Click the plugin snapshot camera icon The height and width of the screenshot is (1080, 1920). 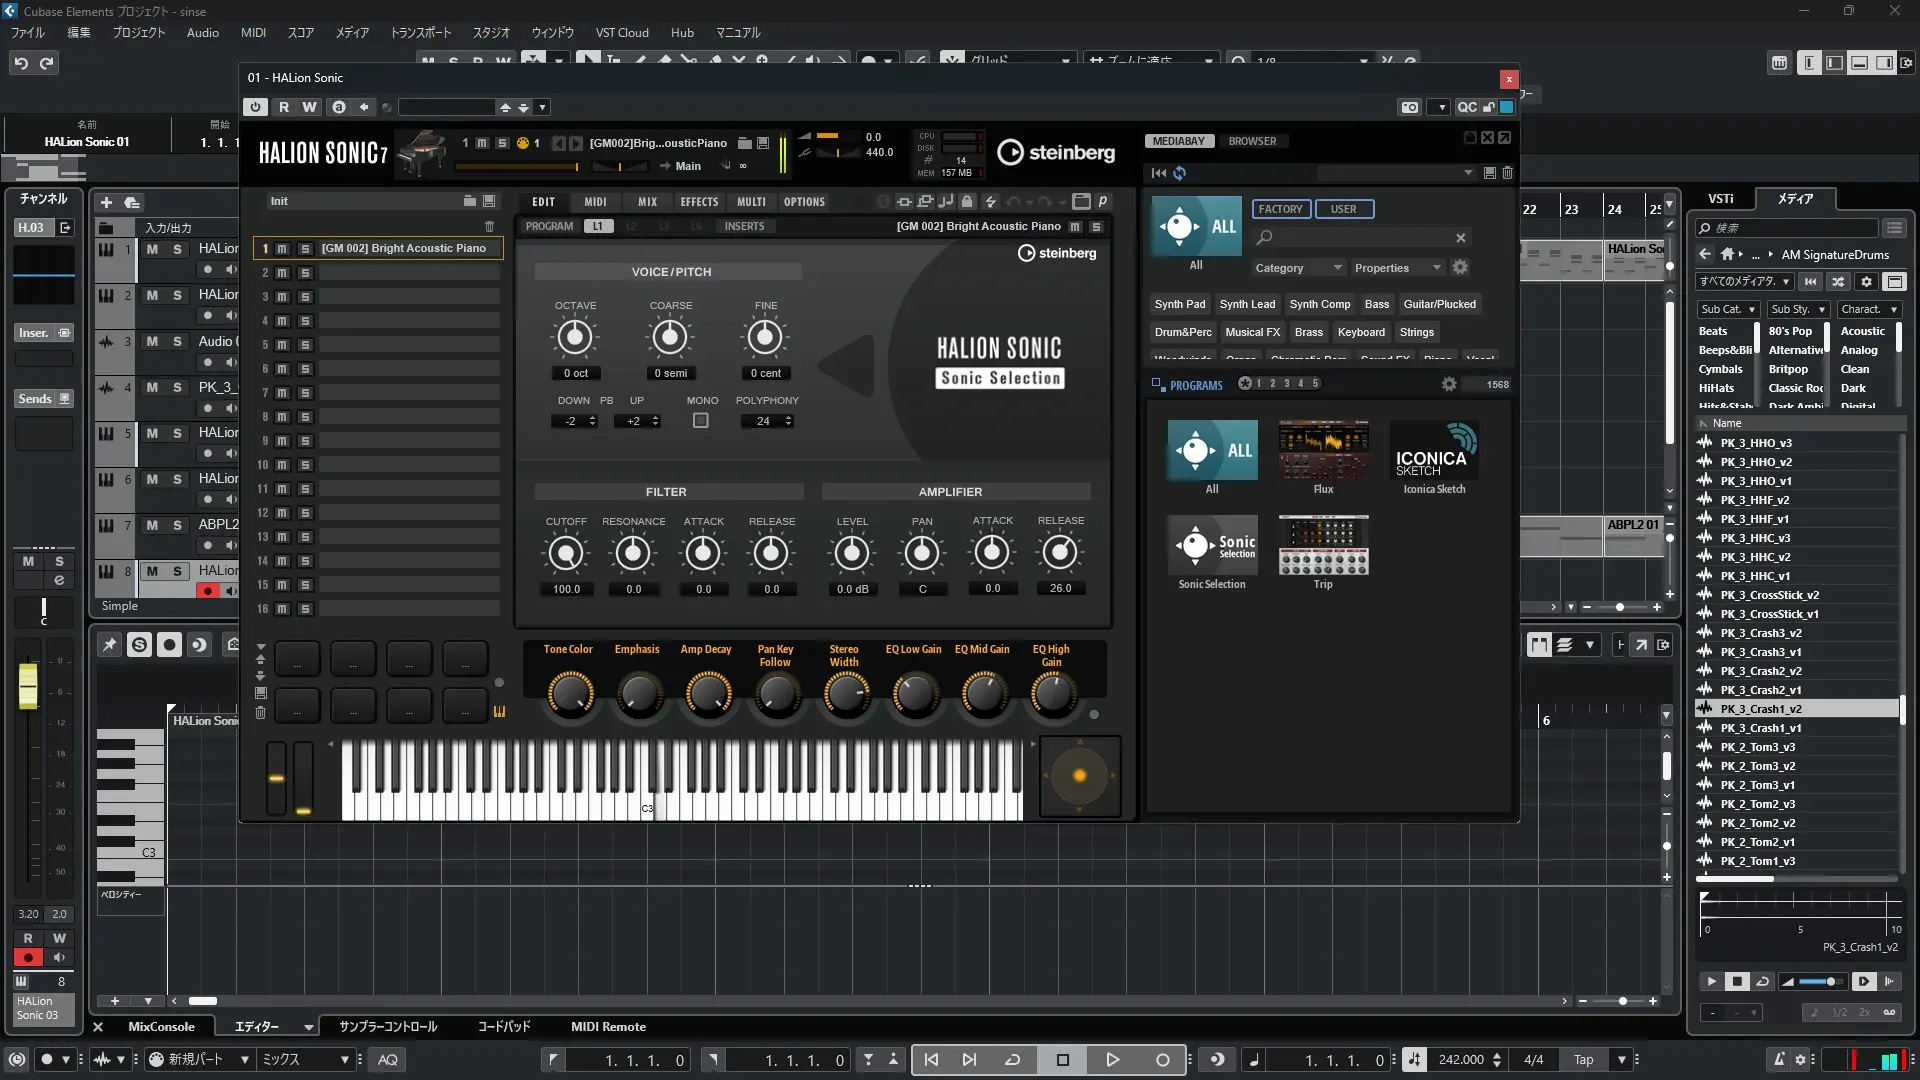point(1409,107)
